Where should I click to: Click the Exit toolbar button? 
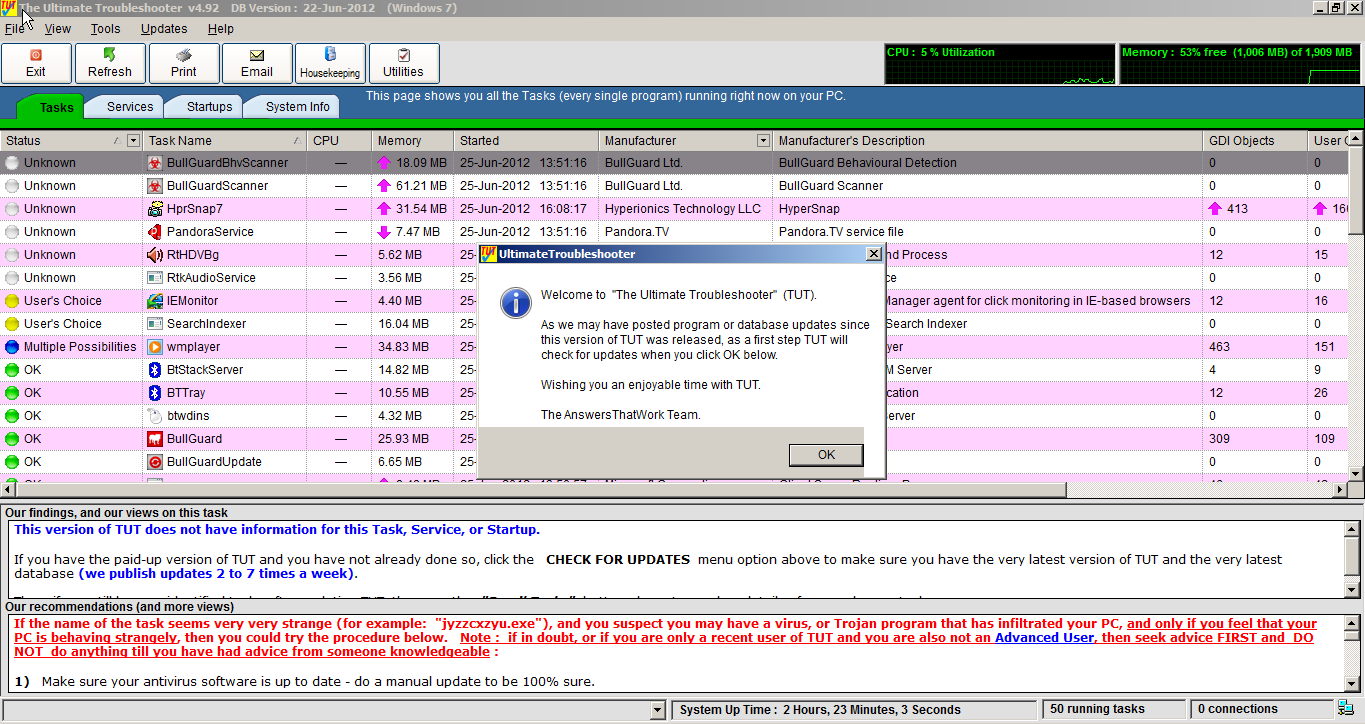[36, 63]
